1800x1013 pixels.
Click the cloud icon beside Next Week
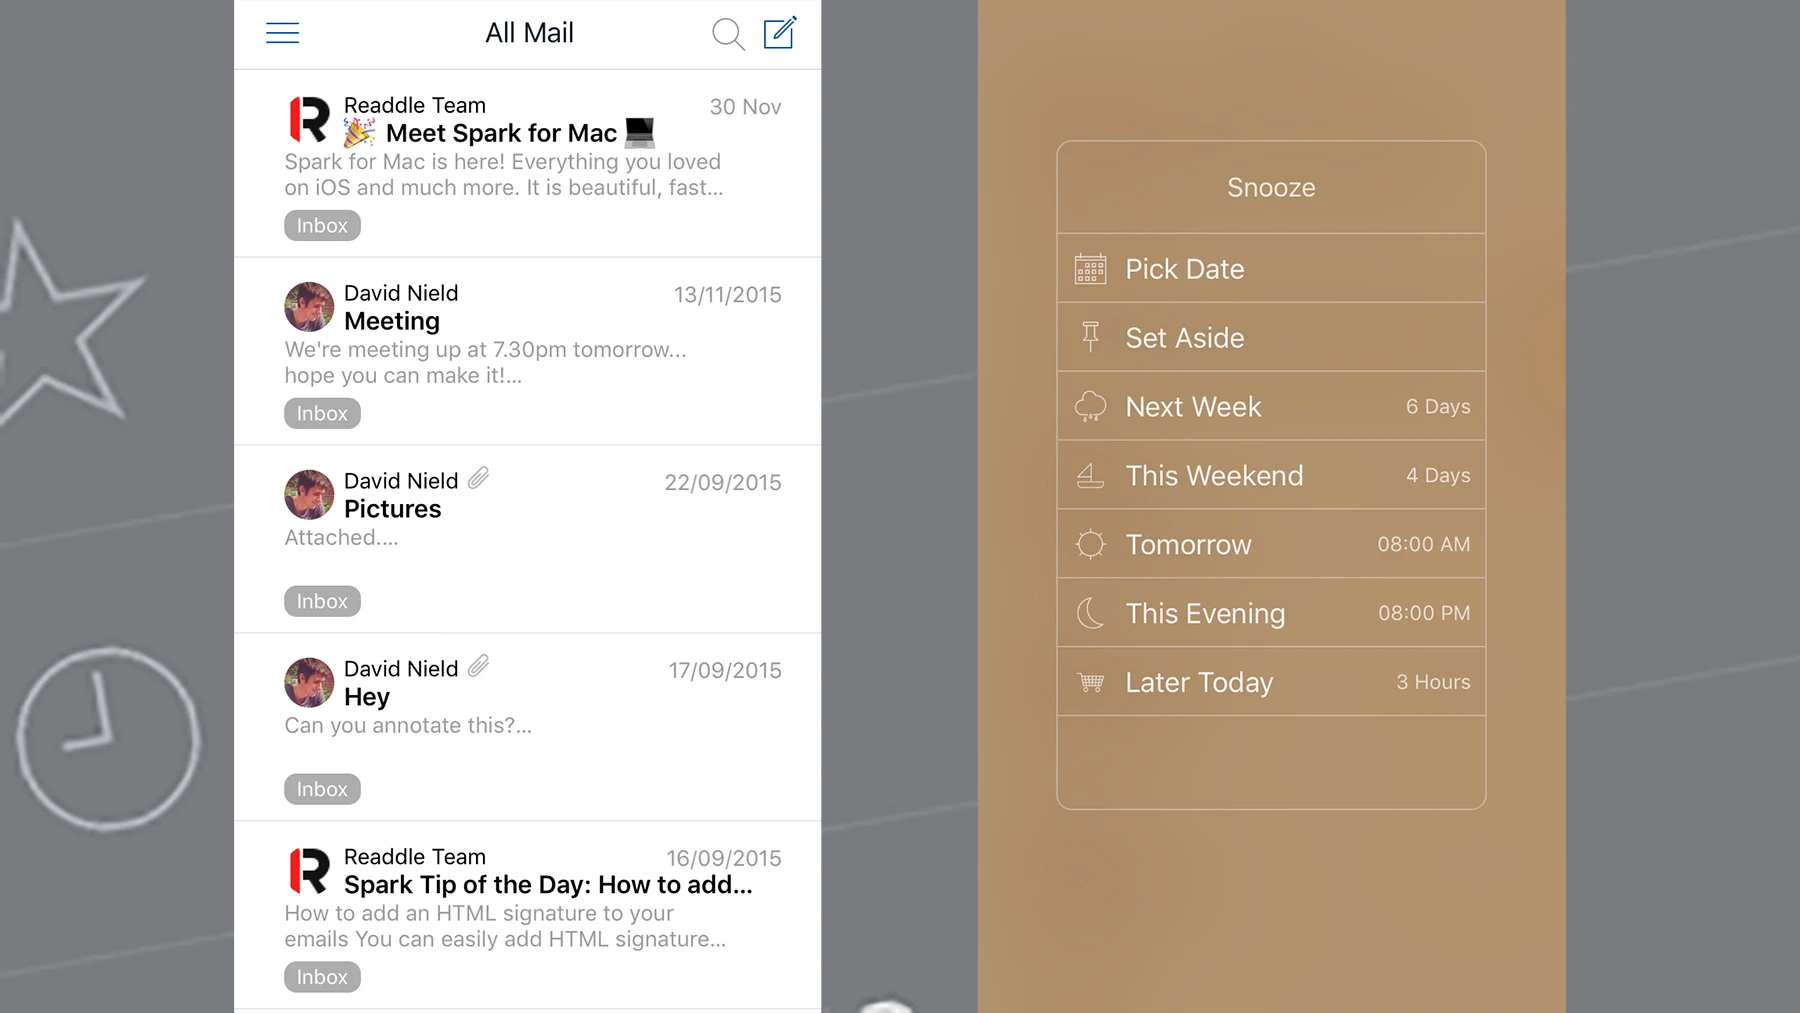[x=1090, y=406]
